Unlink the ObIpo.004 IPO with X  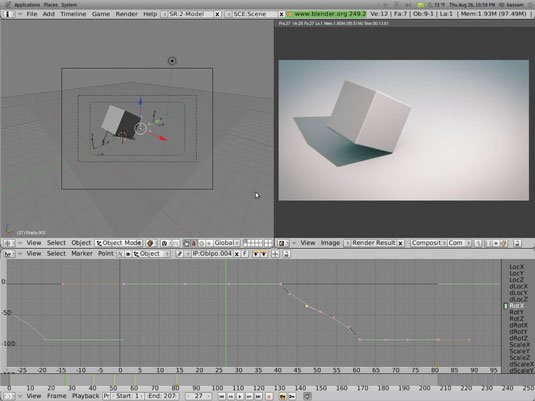237,254
